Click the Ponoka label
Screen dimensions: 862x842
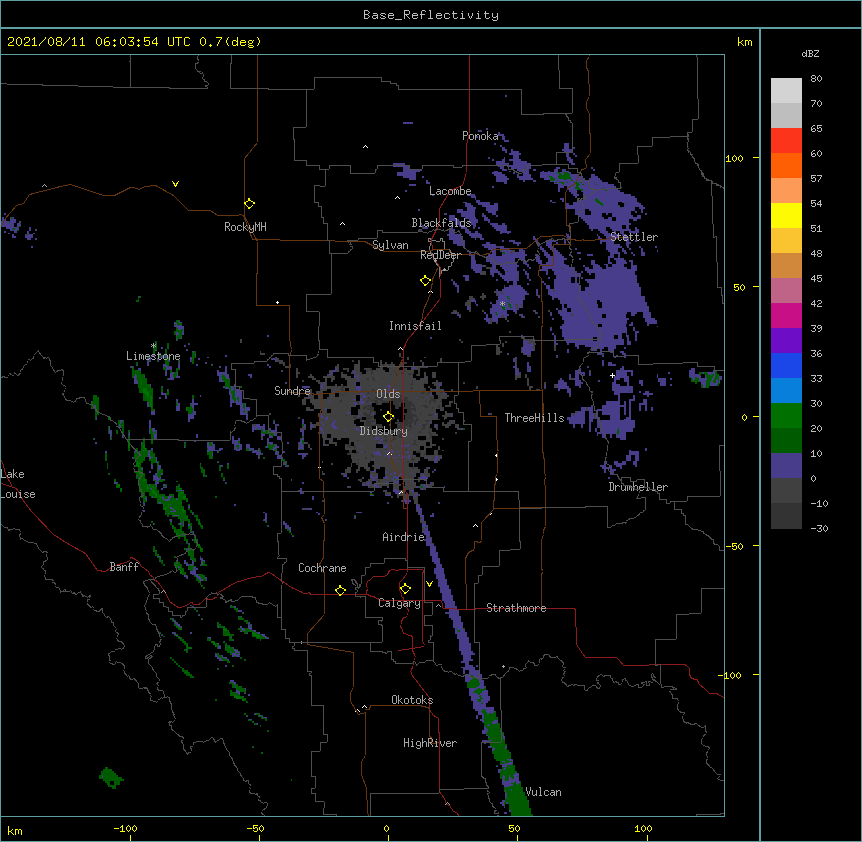(480, 136)
